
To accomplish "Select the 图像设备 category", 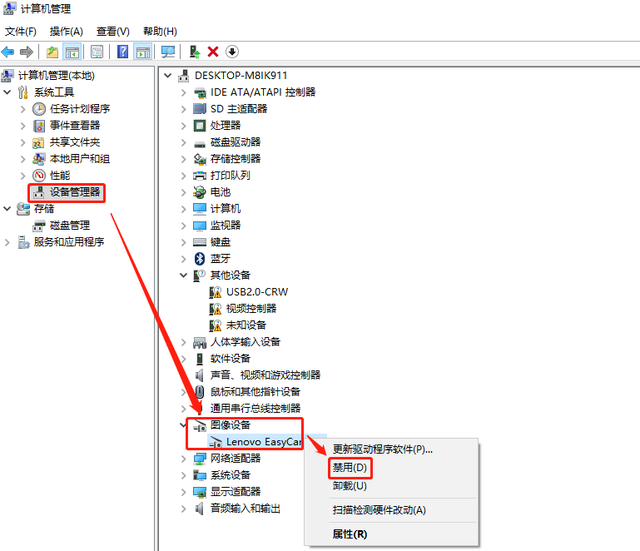I will coord(230,425).
